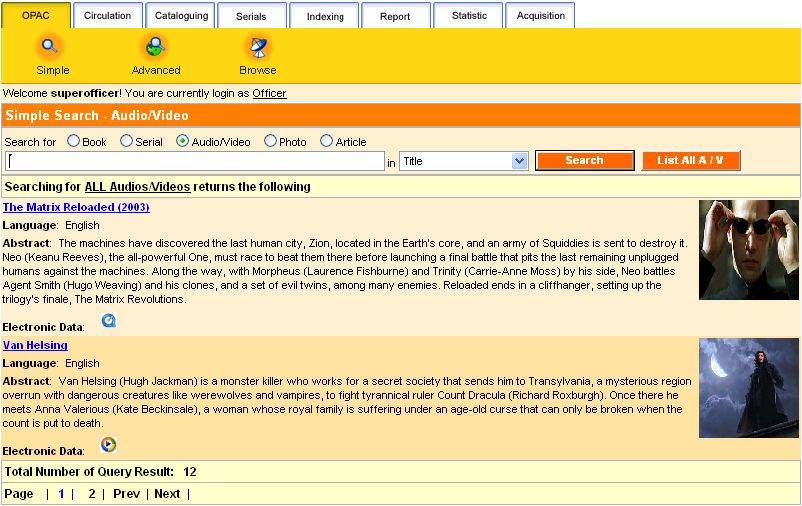Click the Officer login link
This screenshot has width=802, height=506.
coord(269,93)
